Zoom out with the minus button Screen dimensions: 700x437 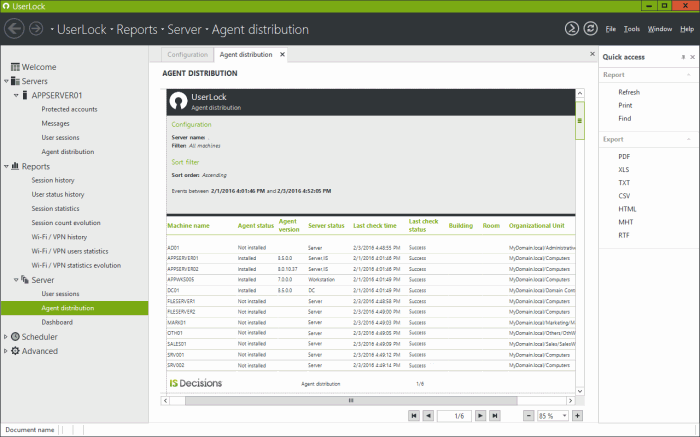(x=529, y=416)
